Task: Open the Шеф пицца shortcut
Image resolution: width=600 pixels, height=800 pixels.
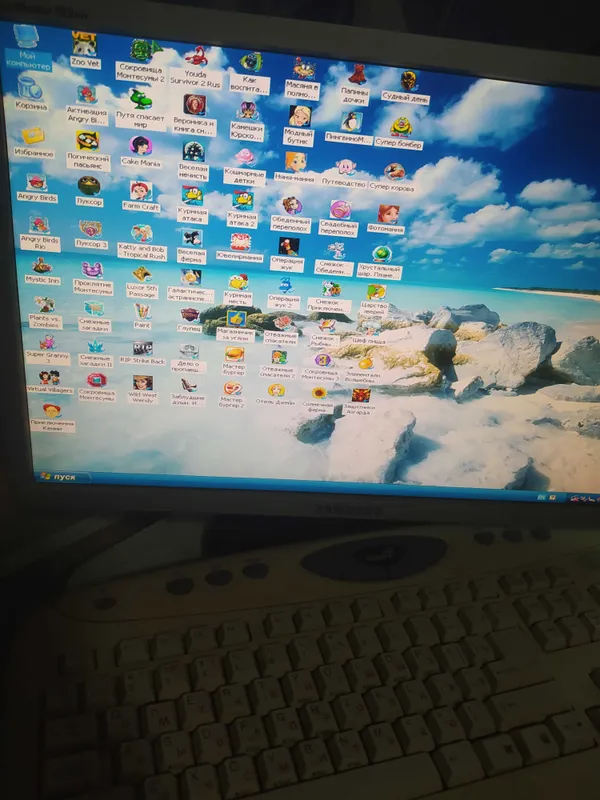Action: [370, 333]
